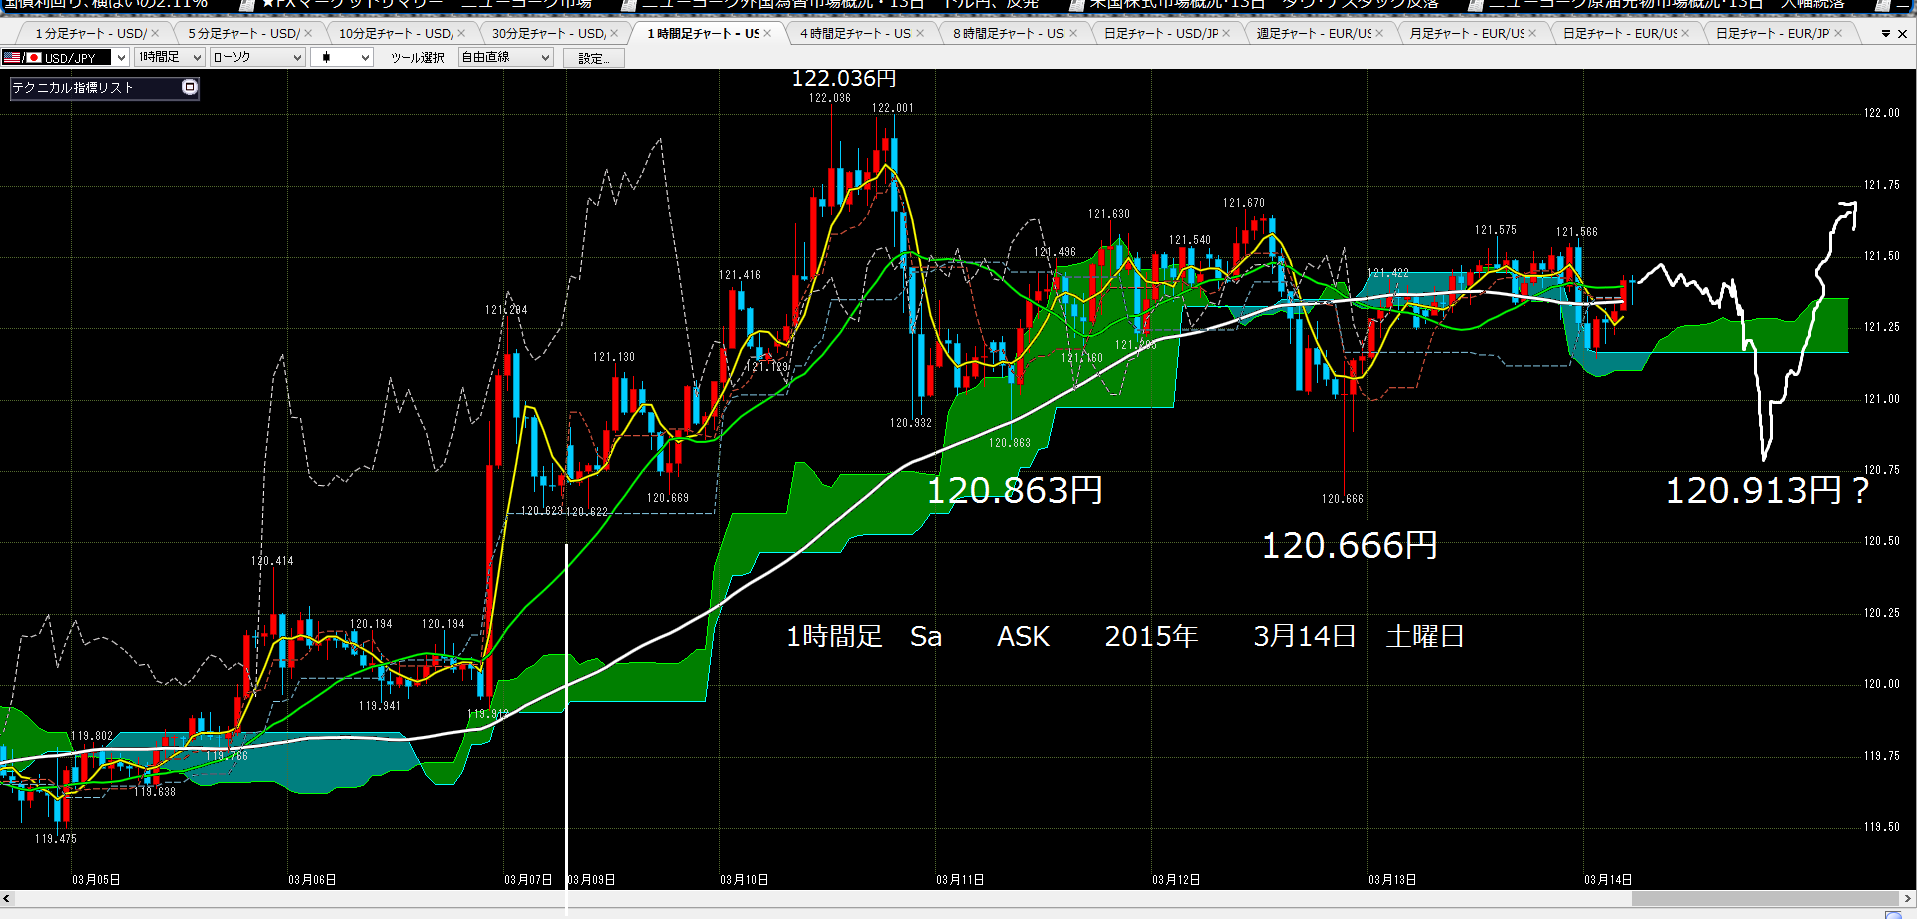
Task: Close the 10分足チャート tab
Action: (x=461, y=33)
